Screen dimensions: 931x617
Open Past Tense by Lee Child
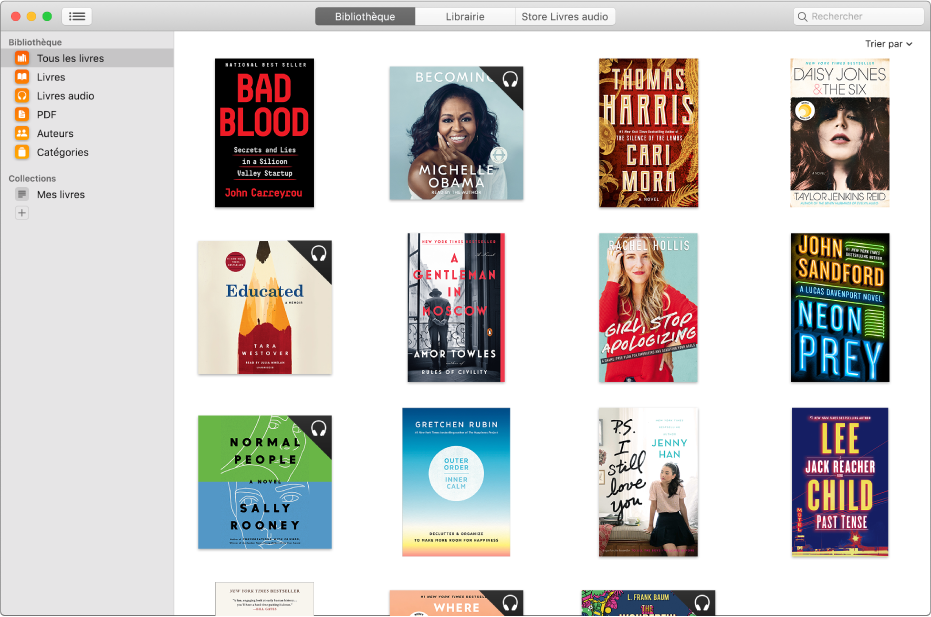pyautogui.click(x=840, y=482)
